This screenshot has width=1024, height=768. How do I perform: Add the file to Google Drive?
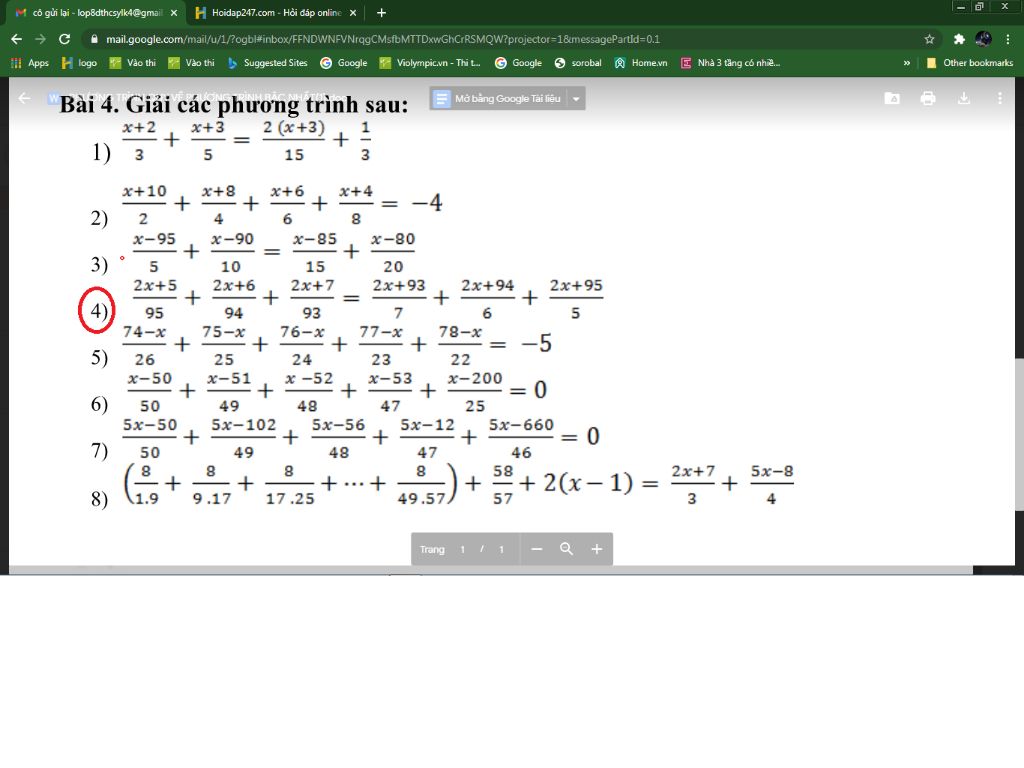(891, 99)
